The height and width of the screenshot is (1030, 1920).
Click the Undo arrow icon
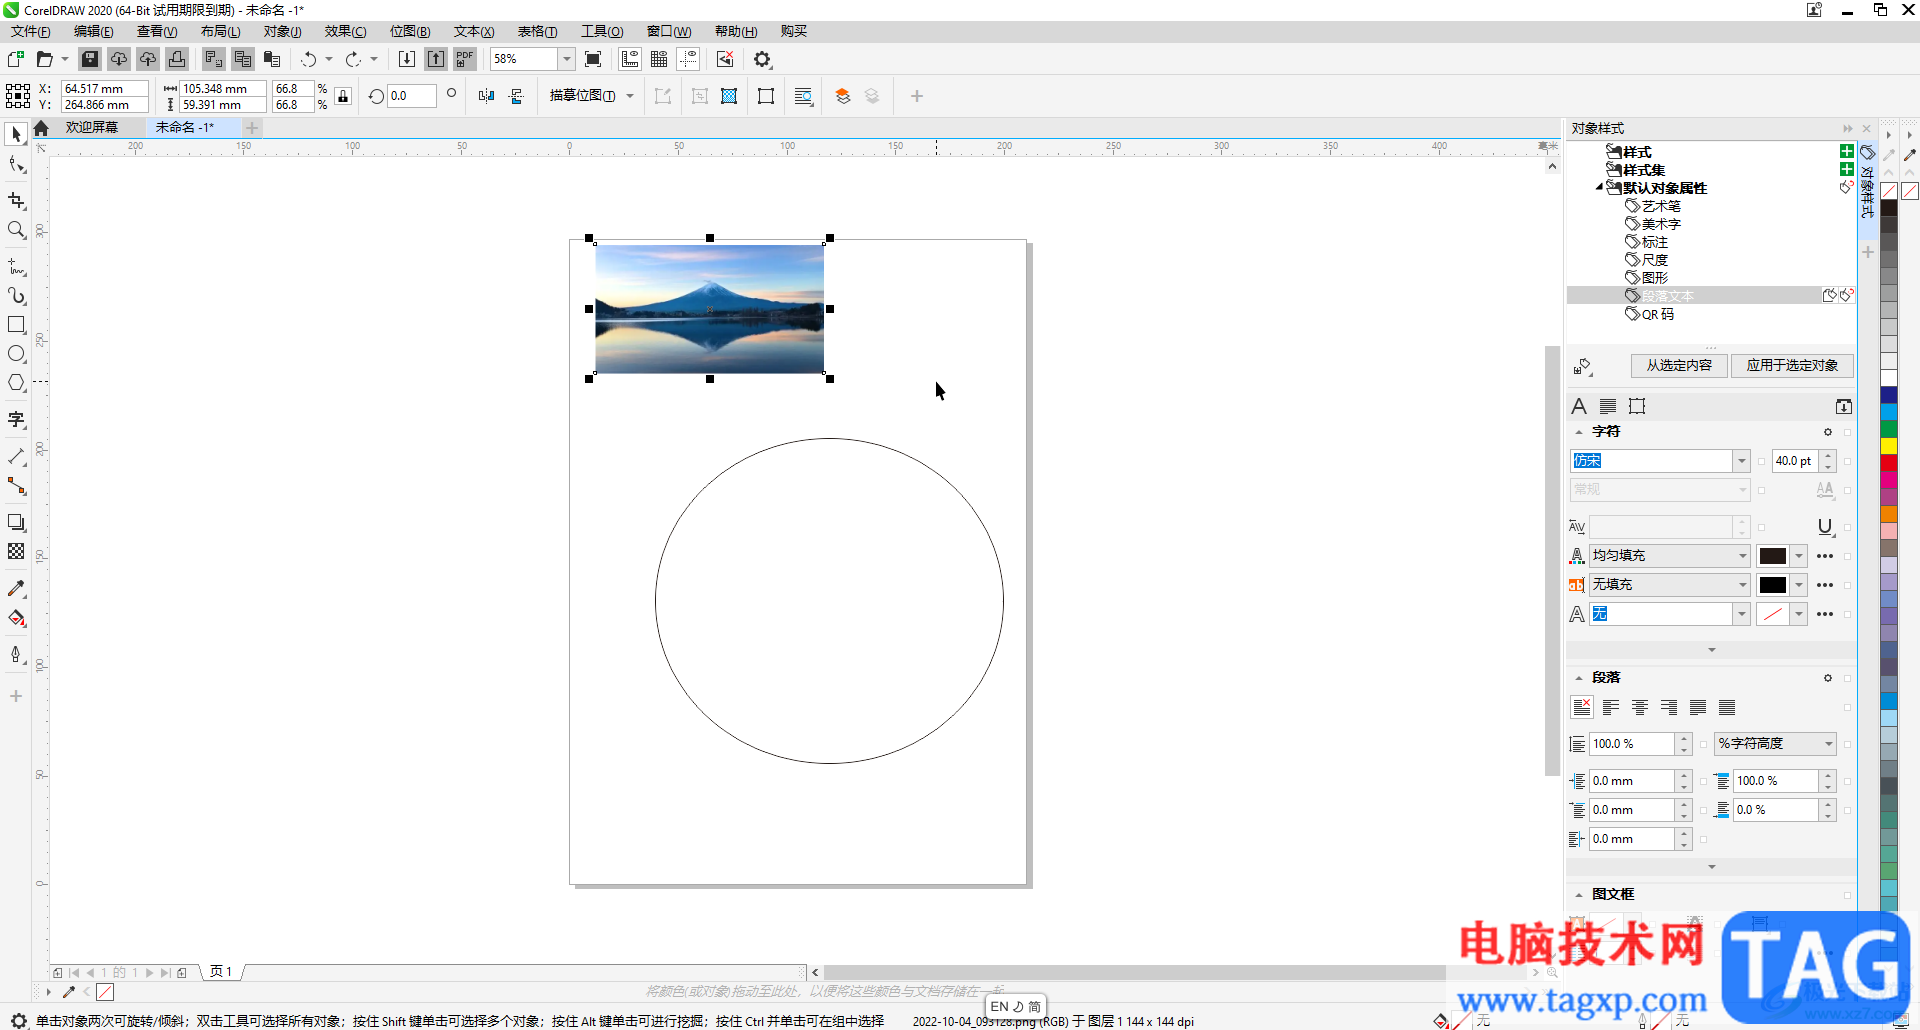[309, 59]
